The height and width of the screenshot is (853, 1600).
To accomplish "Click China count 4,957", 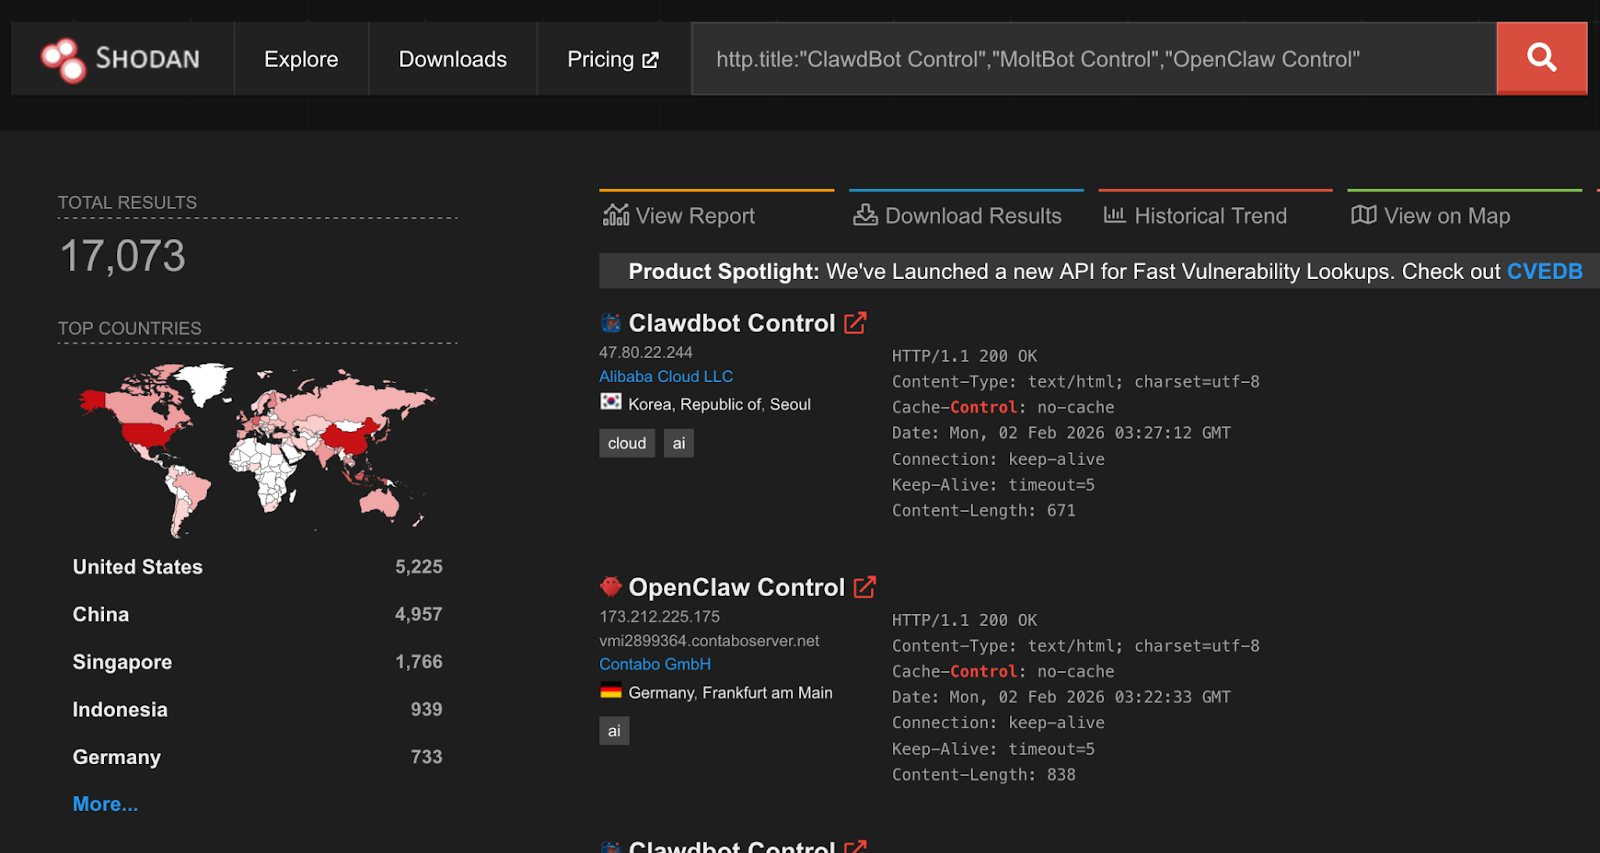I will pyautogui.click(x=418, y=614).
